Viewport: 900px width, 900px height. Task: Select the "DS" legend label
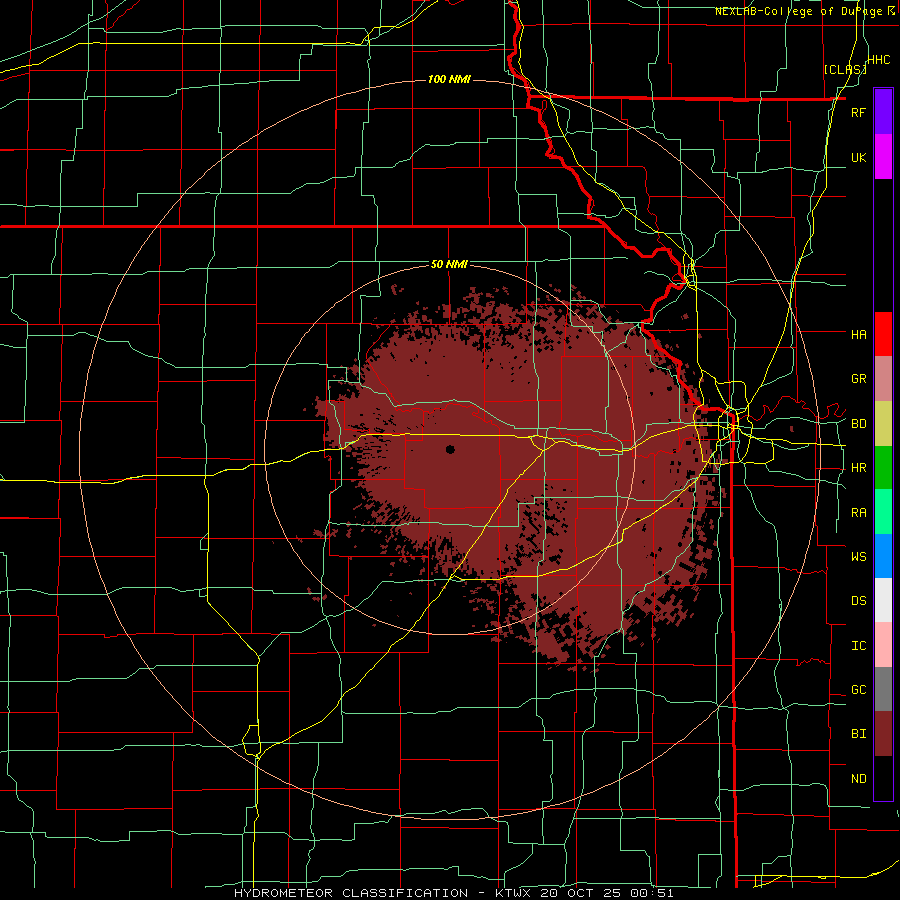858,601
